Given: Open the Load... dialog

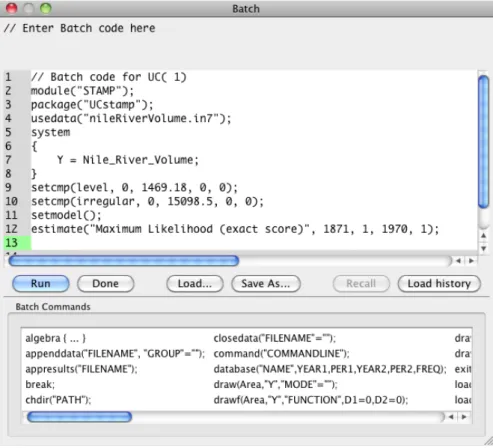Looking at the screenshot, I should click(x=195, y=284).
